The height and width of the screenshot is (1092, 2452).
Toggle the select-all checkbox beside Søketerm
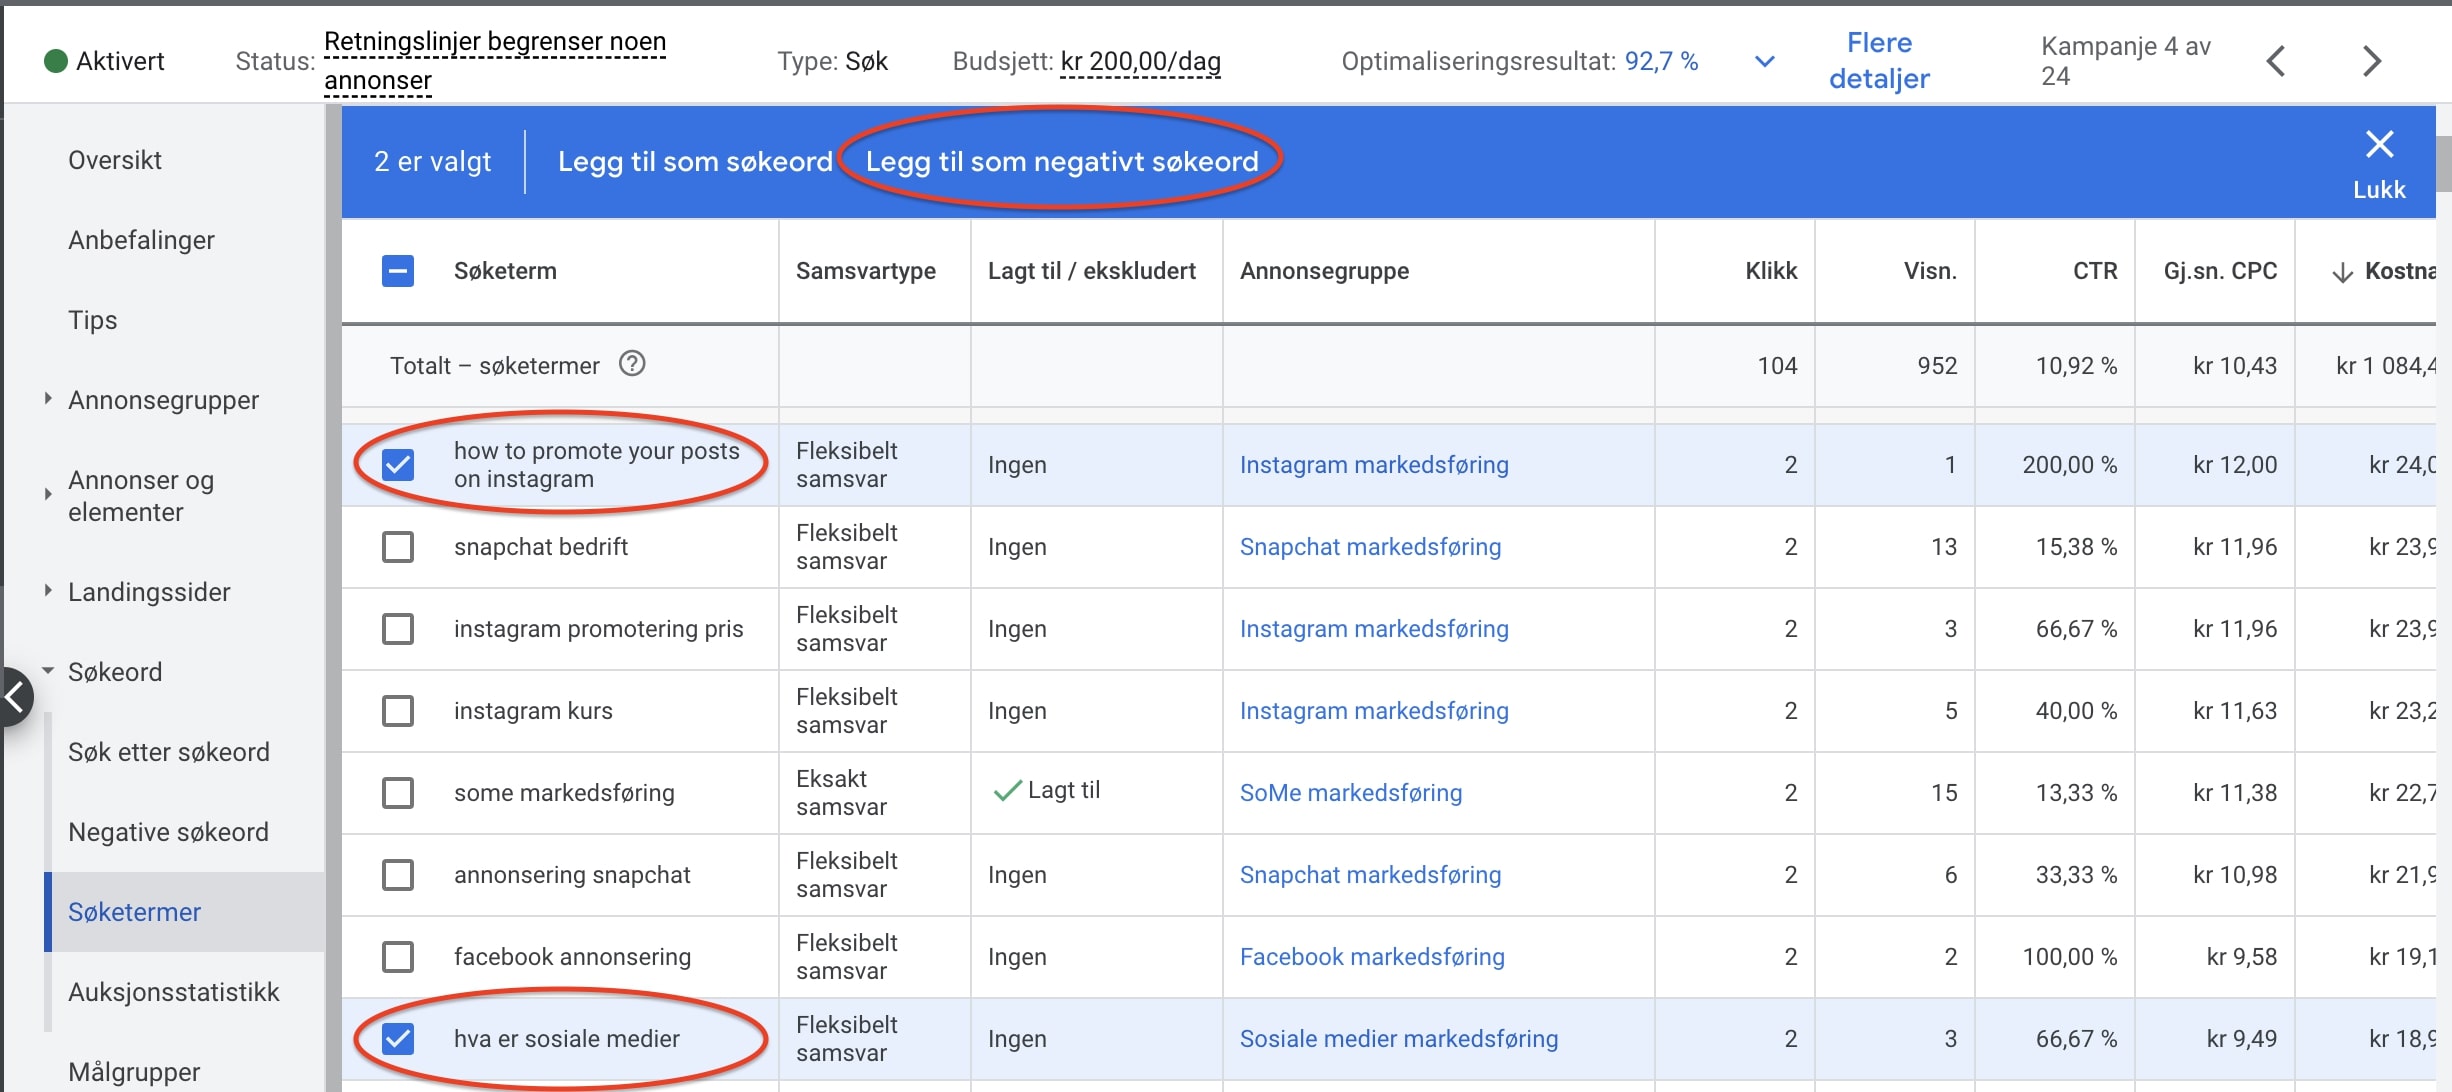pyautogui.click(x=398, y=271)
